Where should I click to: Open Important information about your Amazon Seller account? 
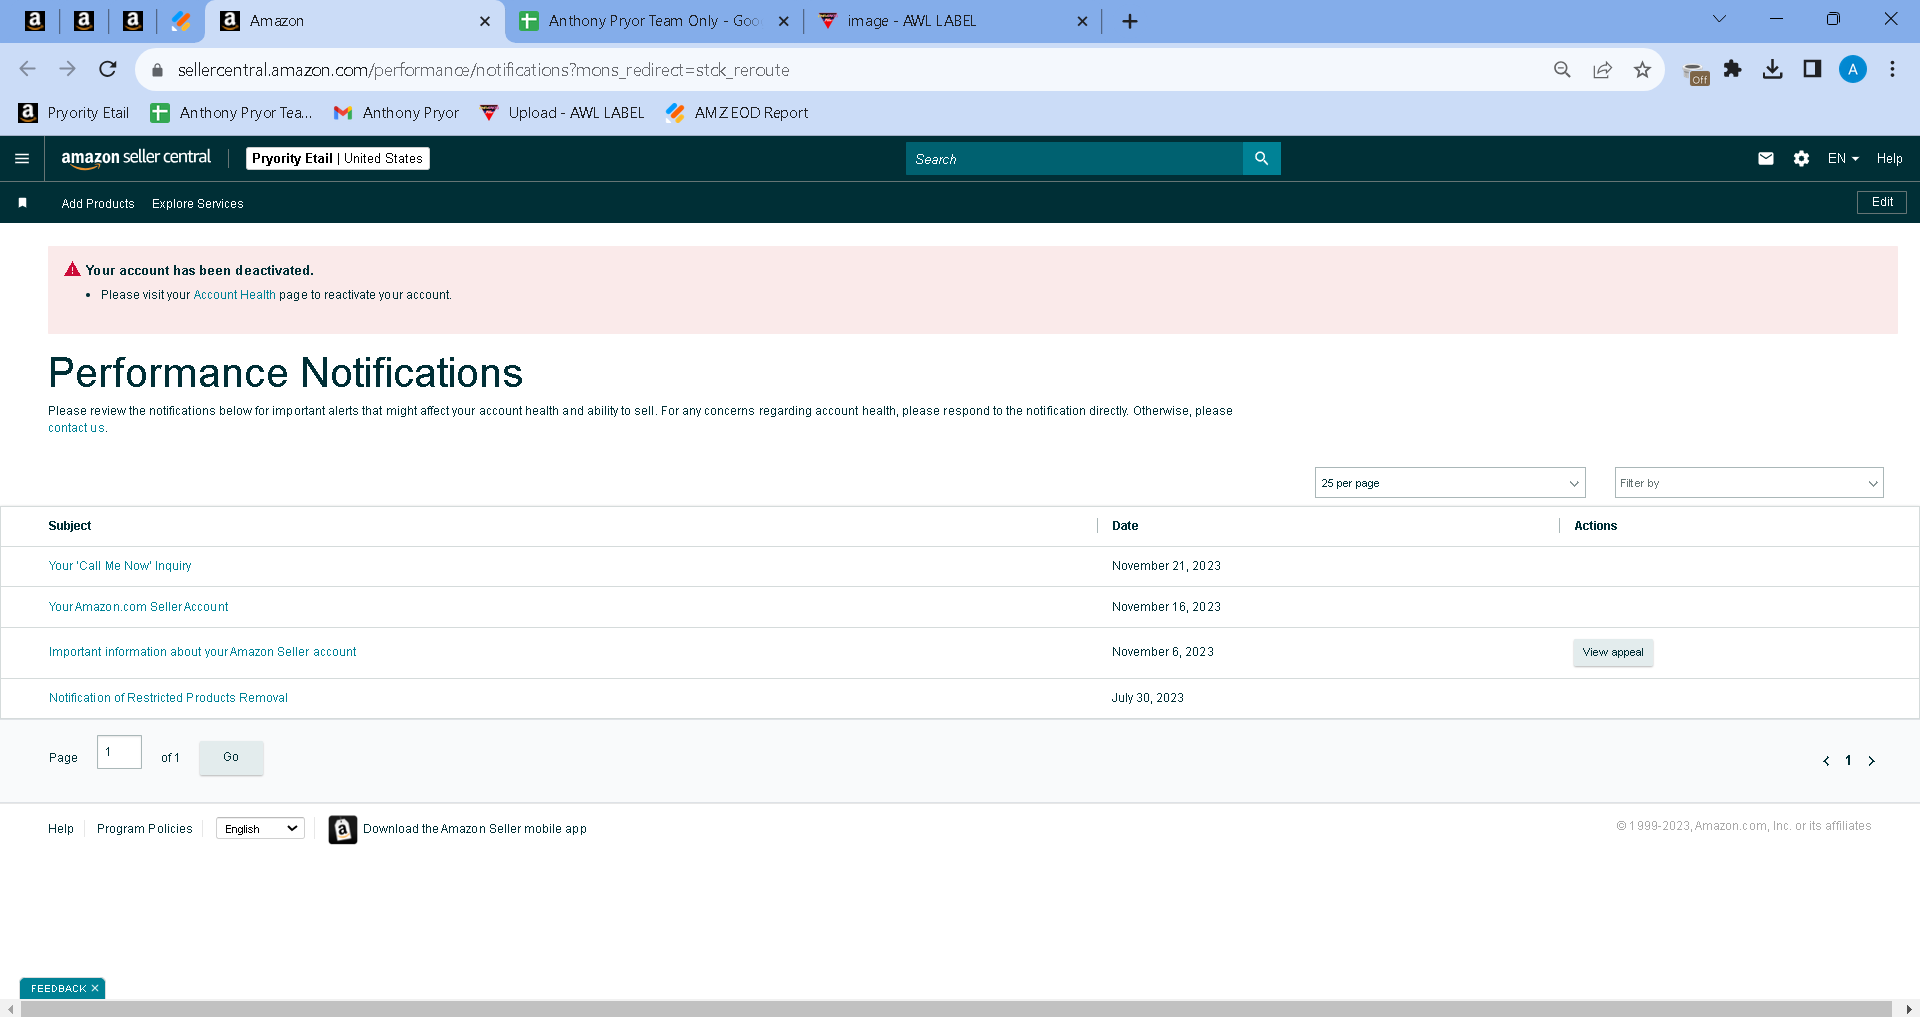(x=202, y=652)
